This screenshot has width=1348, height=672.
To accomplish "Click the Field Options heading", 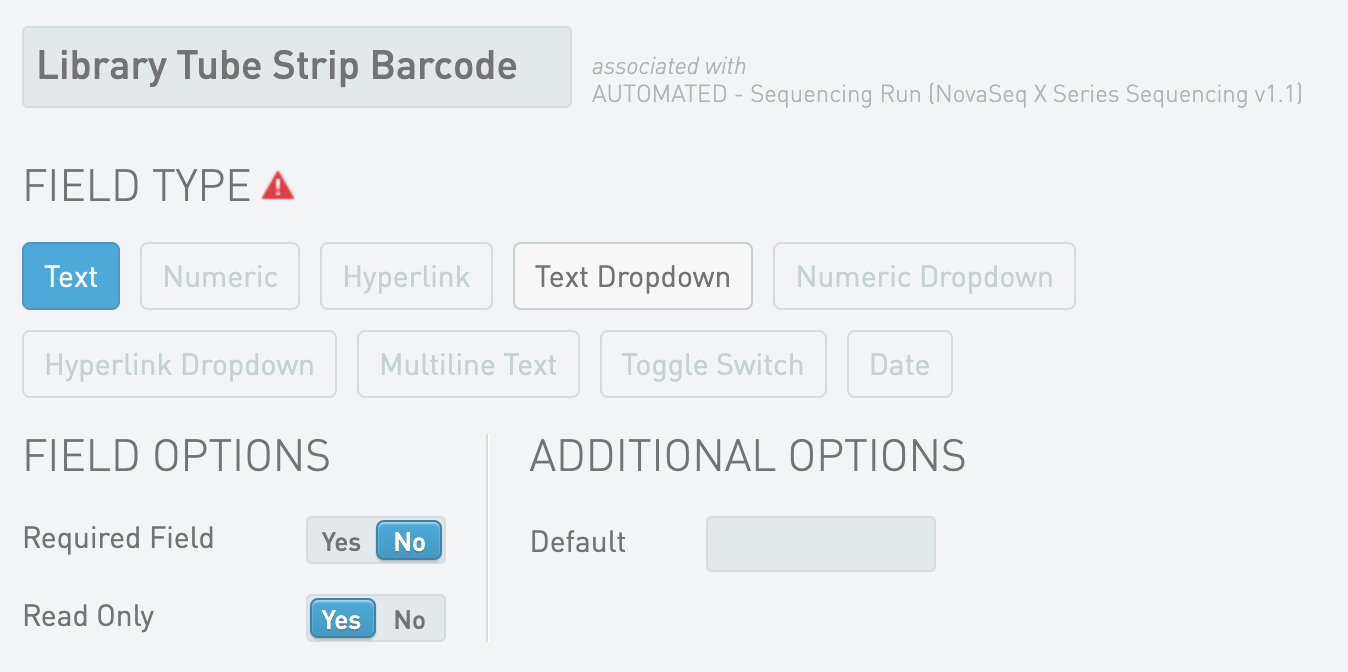I will (177, 456).
